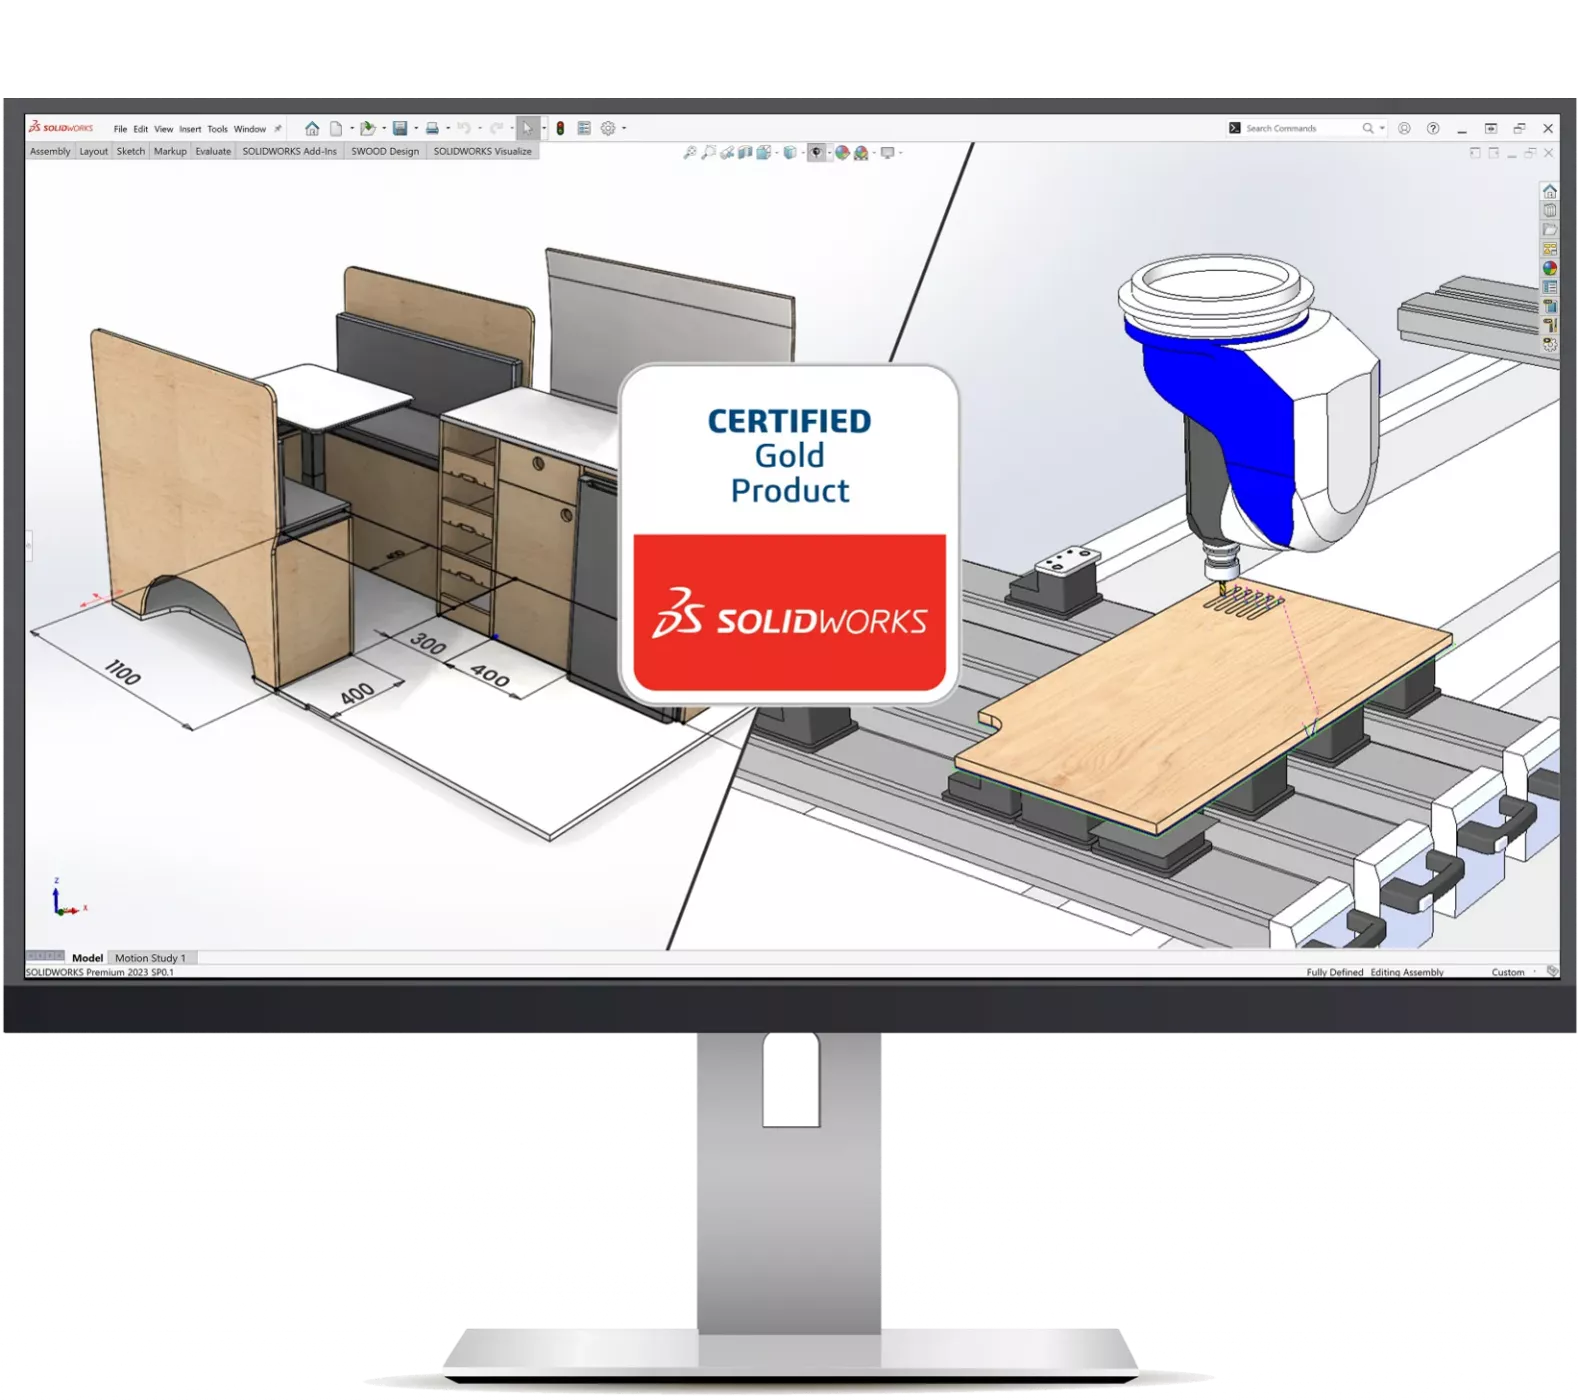Open the Insert menu
Viewport: 1578px width, 1400px height.
[190, 129]
